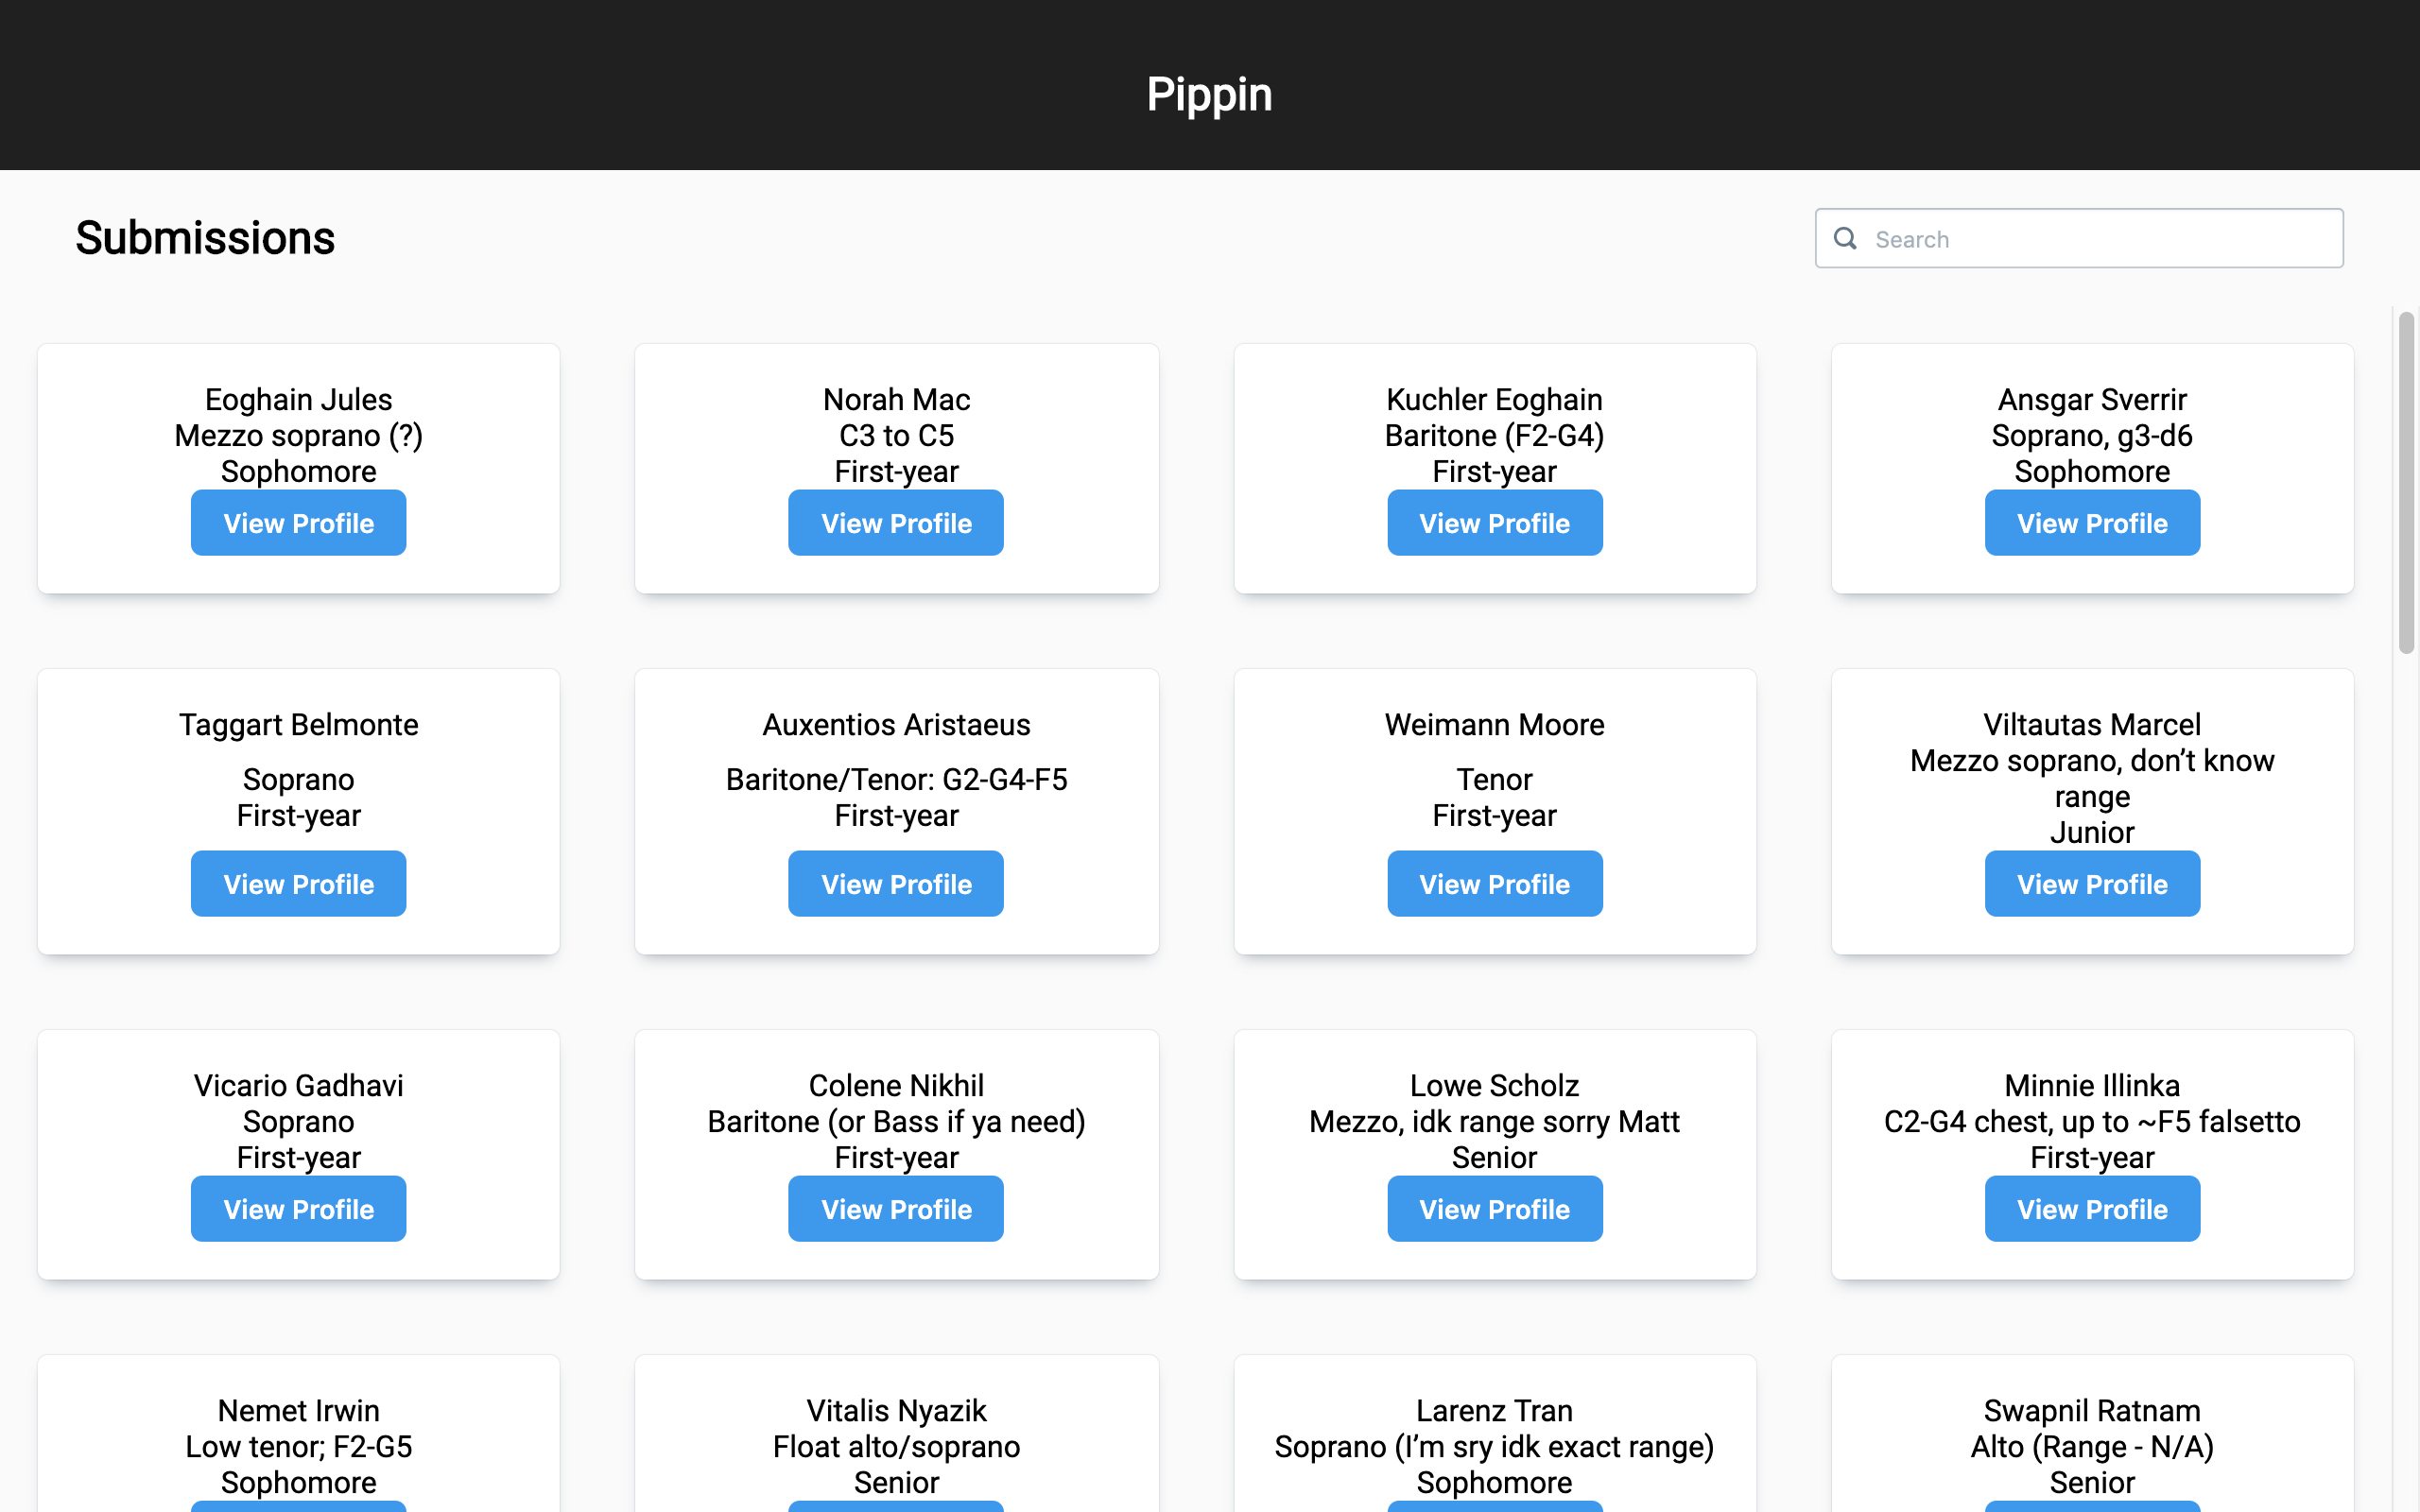The height and width of the screenshot is (1512, 2420).
Task: Open Norah Mac's profile
Action: (x=895, y=523)
